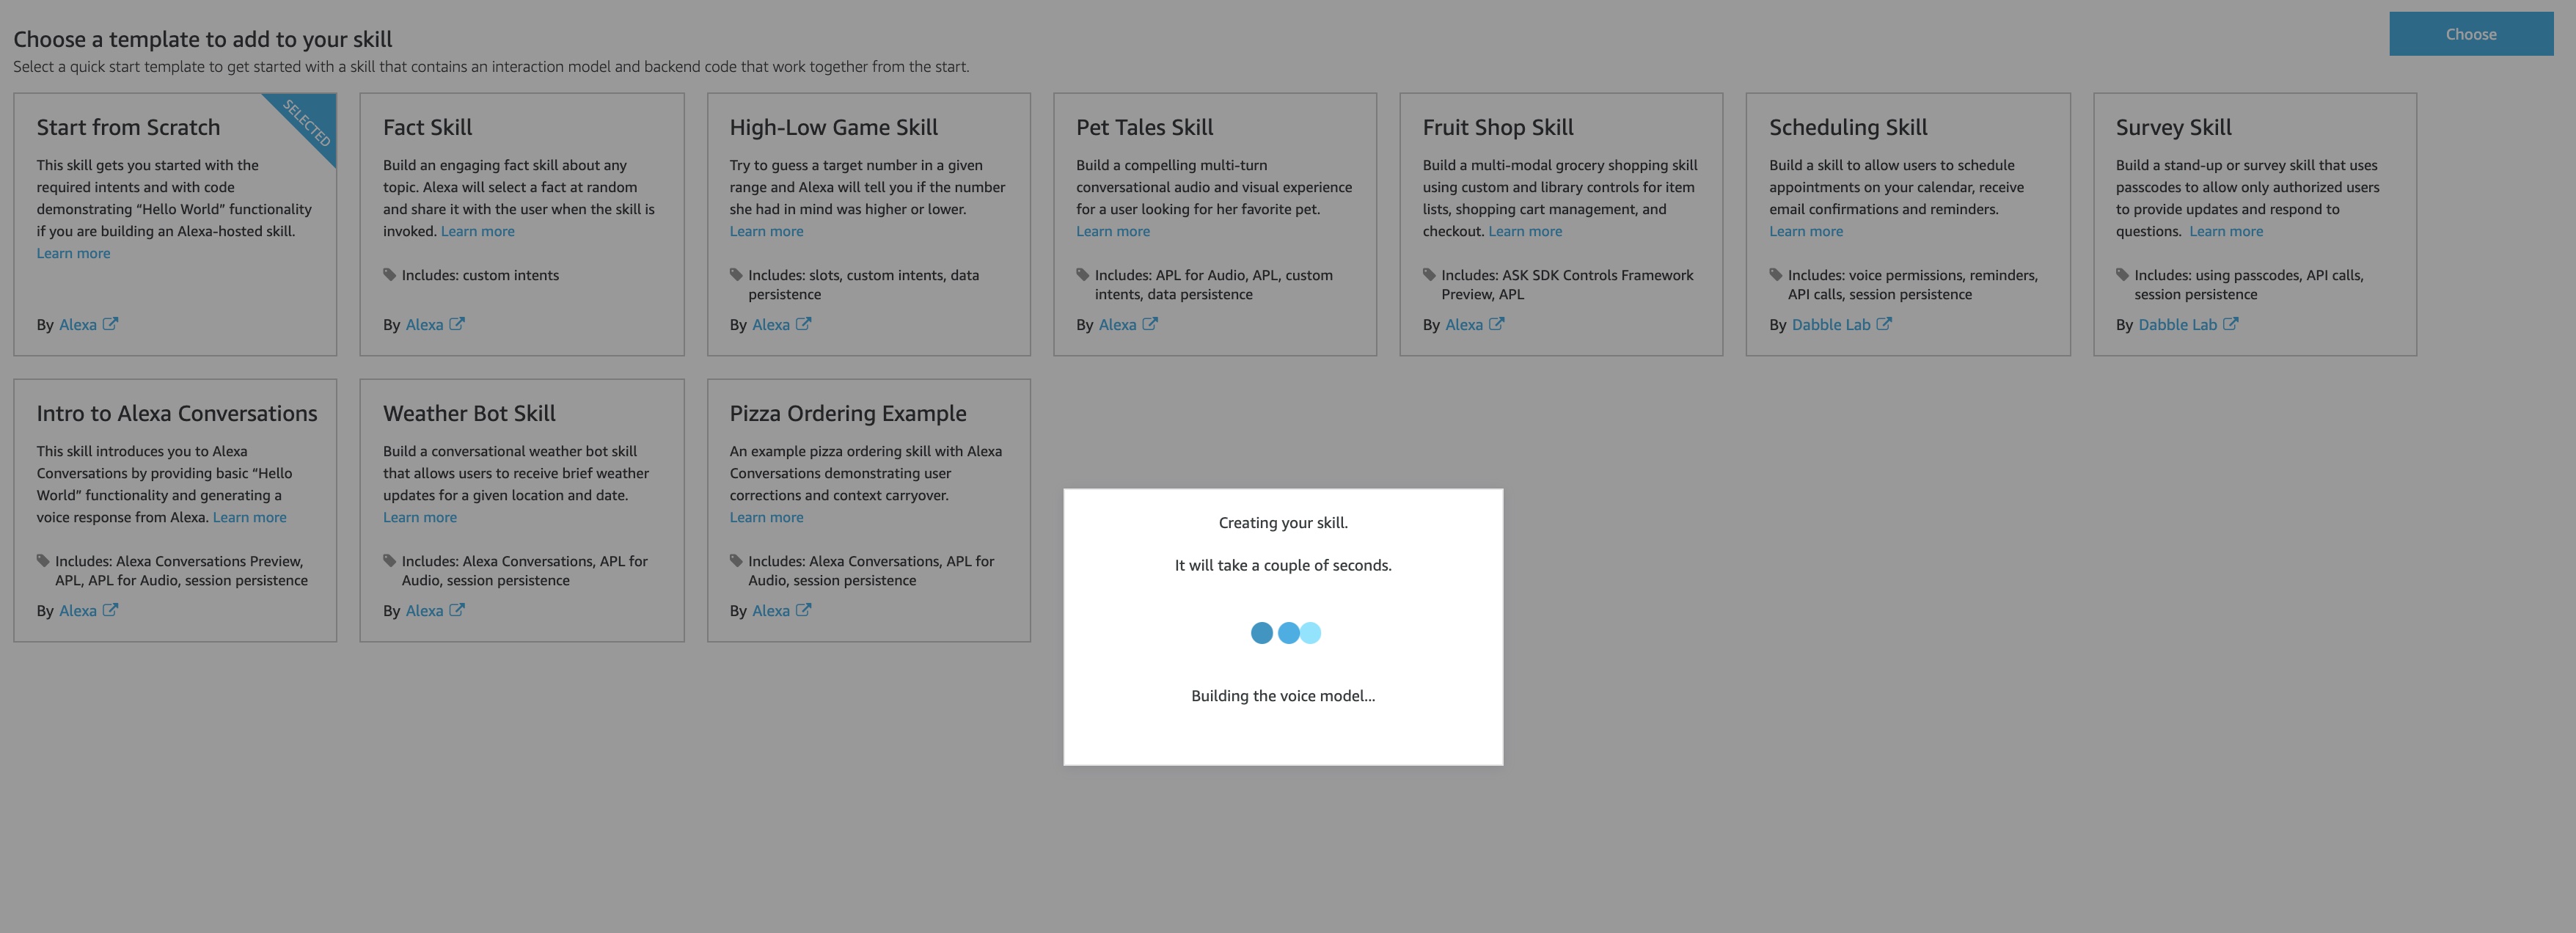Click external link icon in Pizza Ordering card
Viewport: 2576px width, 933px height.
pos(803,610)
